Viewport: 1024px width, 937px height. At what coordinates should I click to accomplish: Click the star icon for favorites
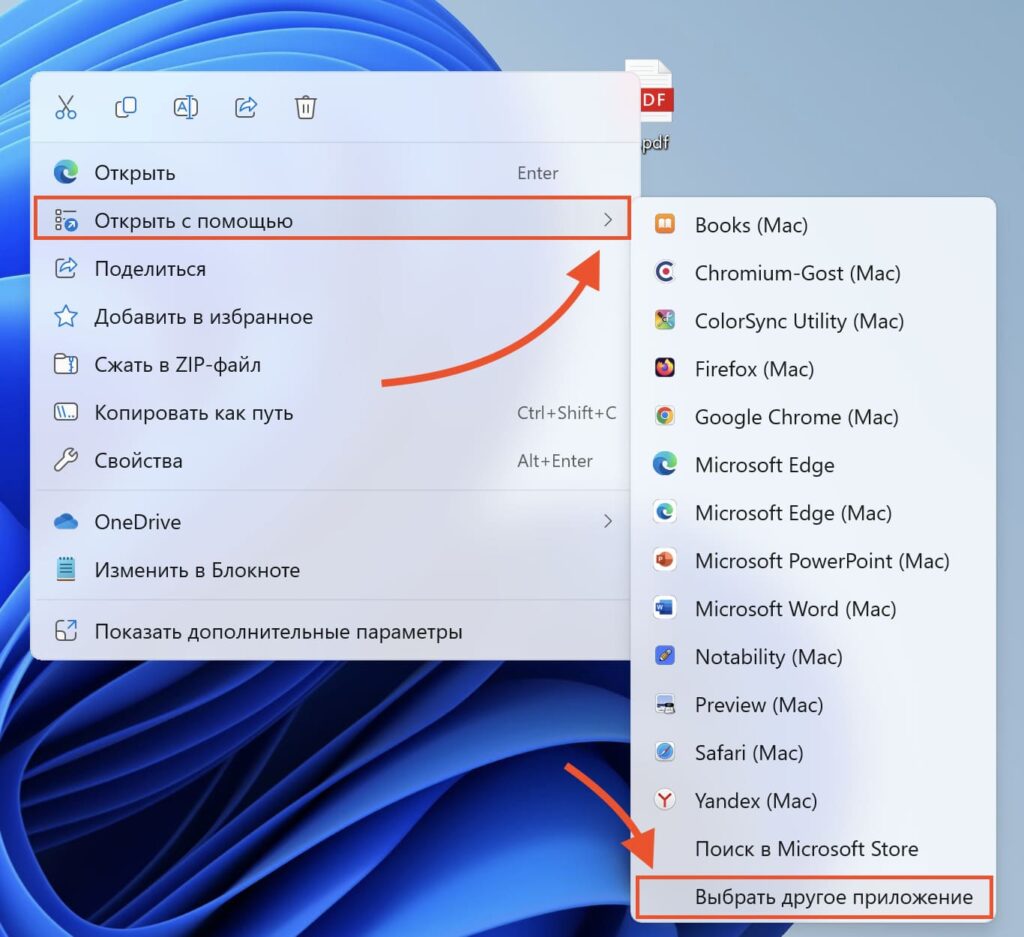tap(65, 317)
